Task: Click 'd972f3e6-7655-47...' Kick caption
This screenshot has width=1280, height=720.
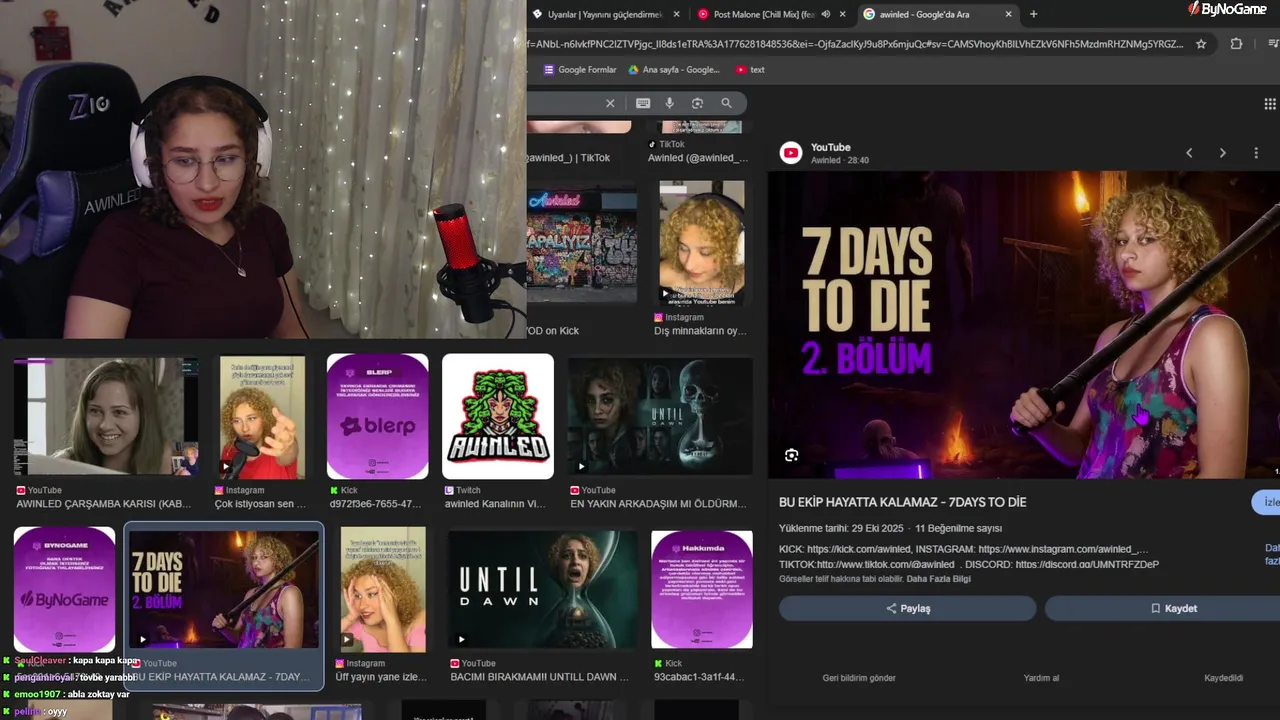Action: (375, 504)
